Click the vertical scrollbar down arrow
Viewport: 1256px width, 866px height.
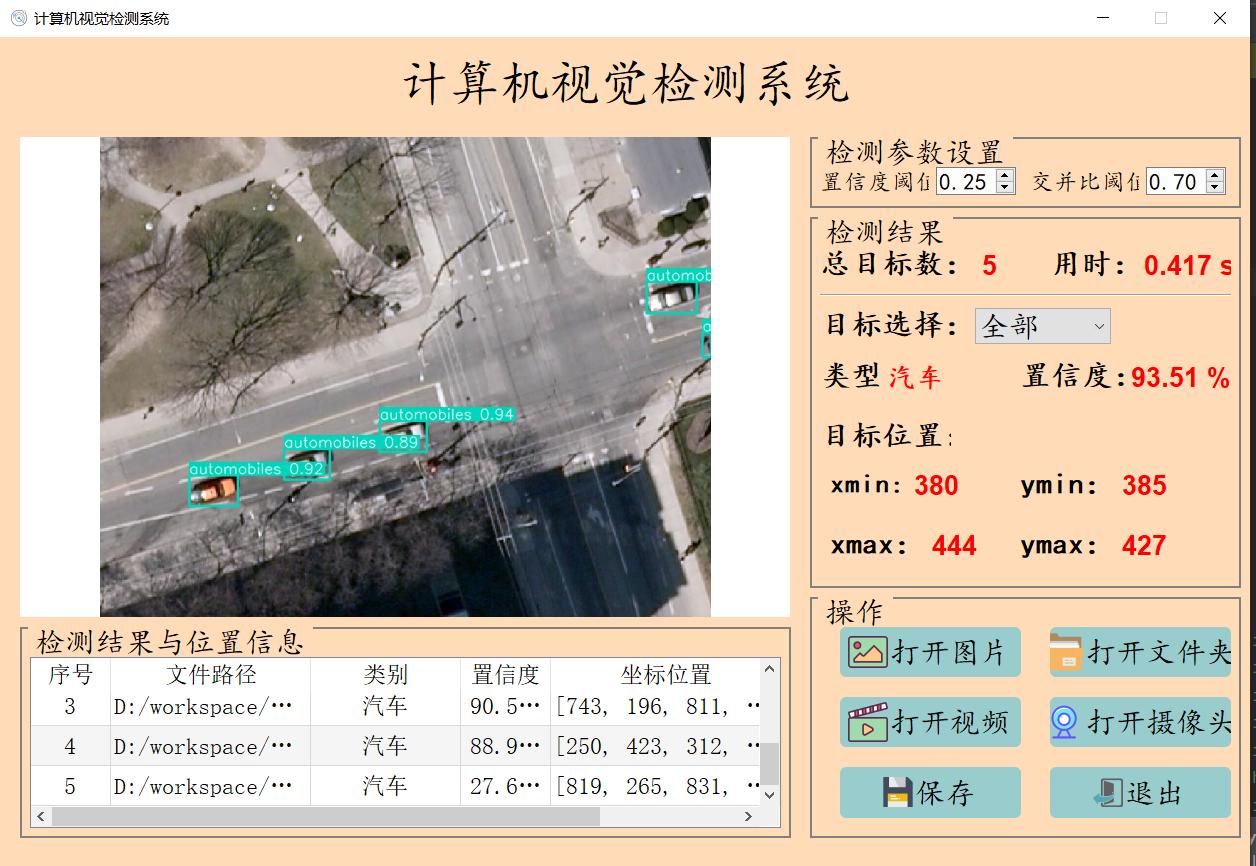770,794
